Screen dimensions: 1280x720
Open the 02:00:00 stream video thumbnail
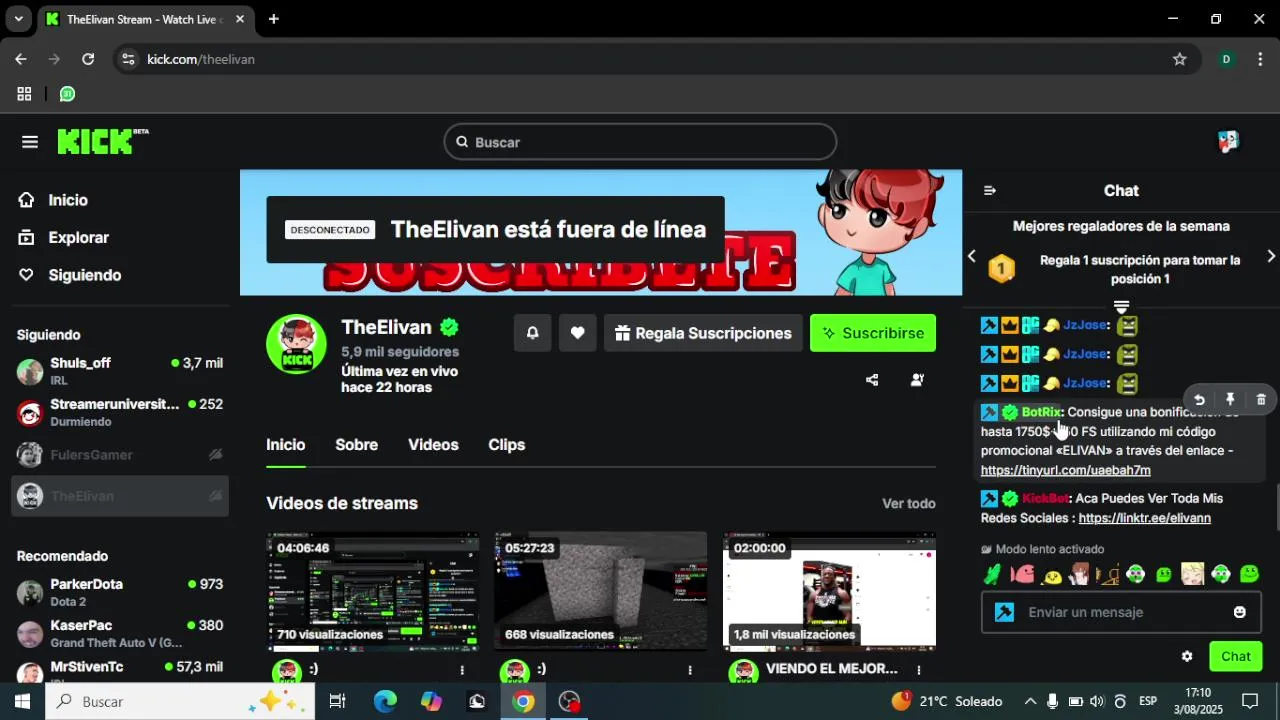coord(829,591)
